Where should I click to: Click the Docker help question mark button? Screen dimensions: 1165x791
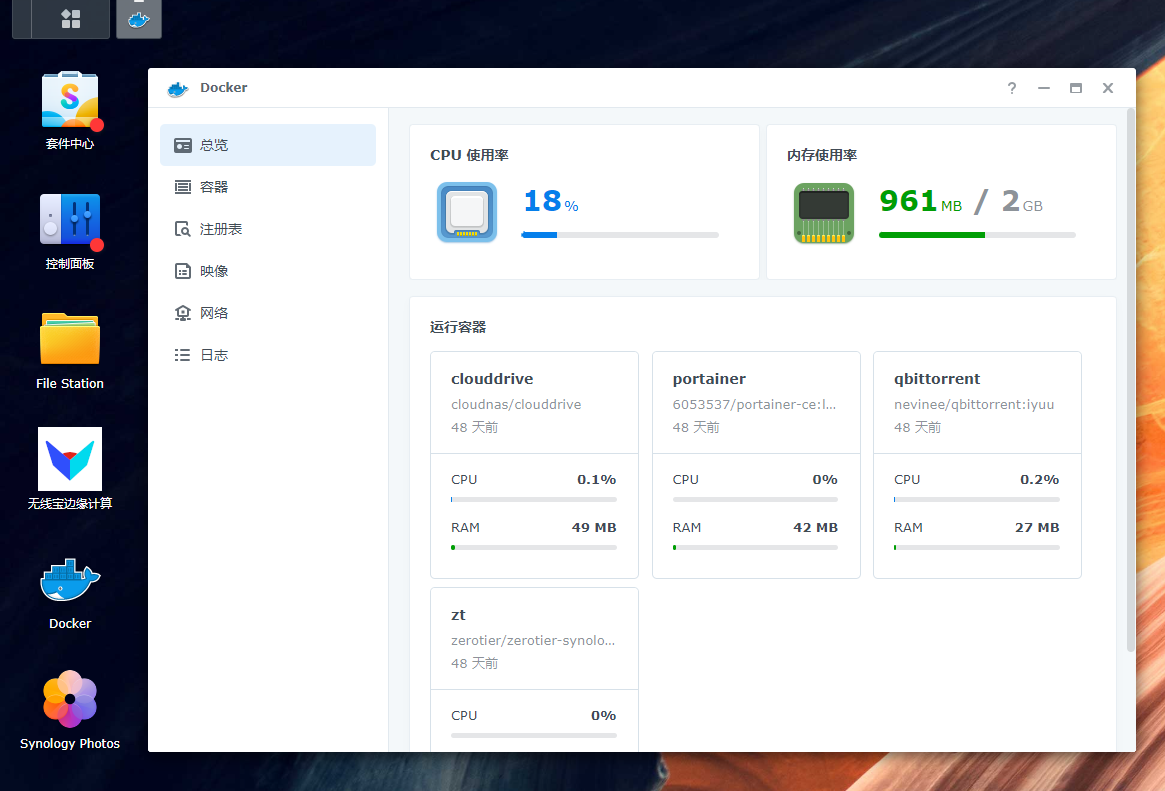[x=1012, y=88]
